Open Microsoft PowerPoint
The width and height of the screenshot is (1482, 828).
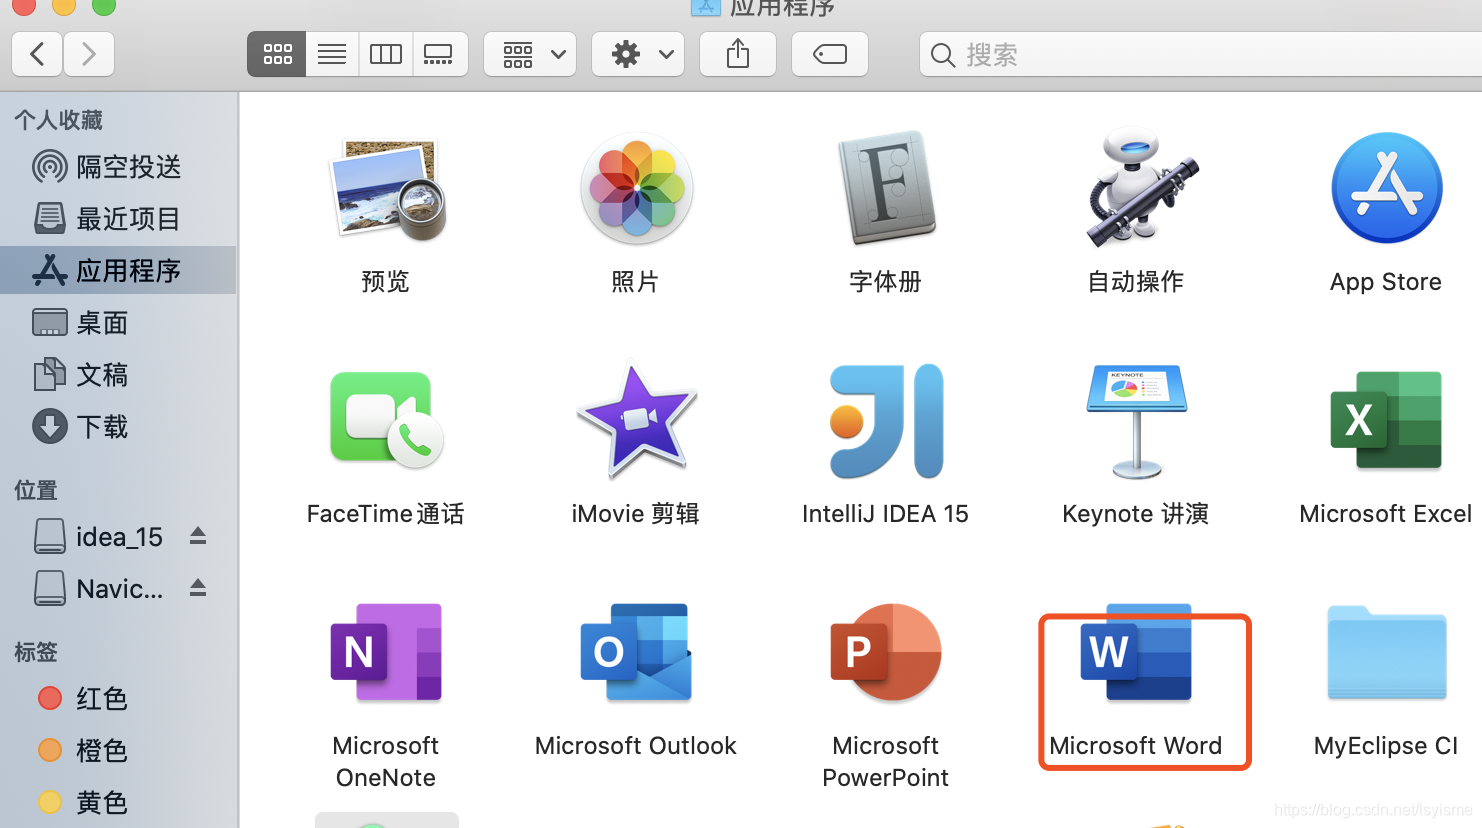pyautogui.click(x=885, y=652)
